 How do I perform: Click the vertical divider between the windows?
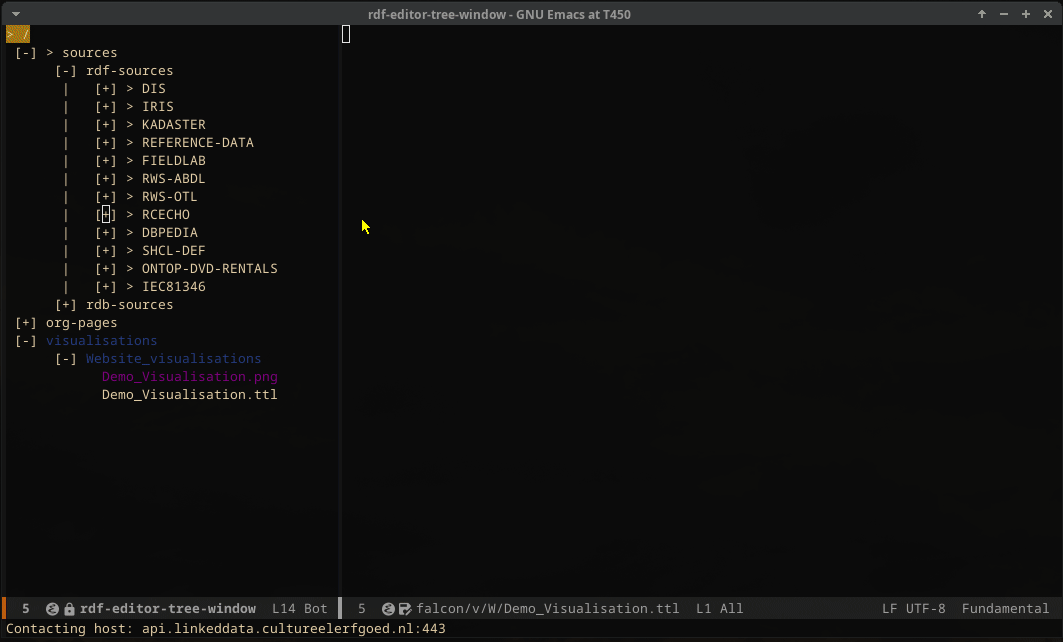pyautogui.click(x=340, y=300)
